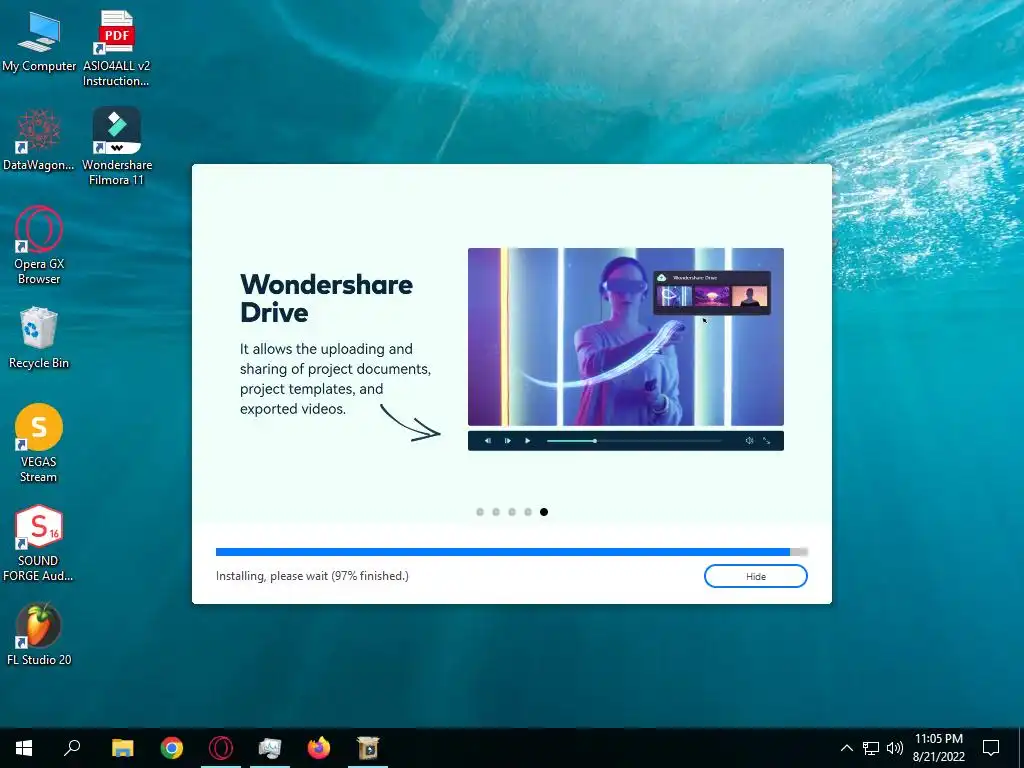Open the clock showing 11:05 PM
Screen dimensions: 1024x768
938,748
